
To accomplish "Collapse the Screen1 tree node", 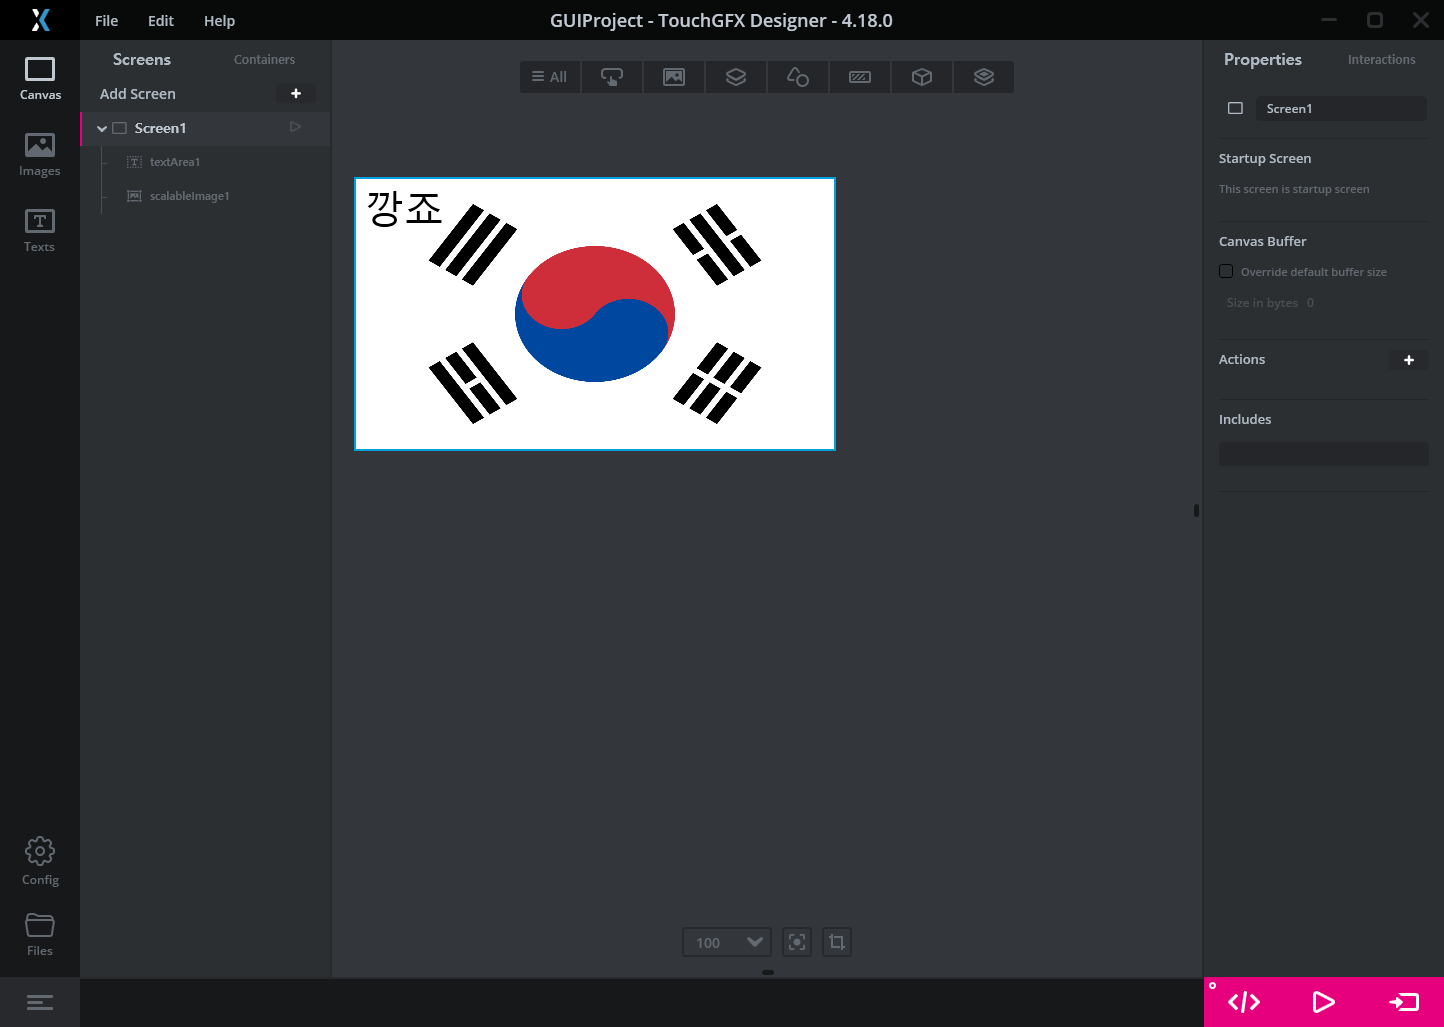I will [x=102, y=128].
